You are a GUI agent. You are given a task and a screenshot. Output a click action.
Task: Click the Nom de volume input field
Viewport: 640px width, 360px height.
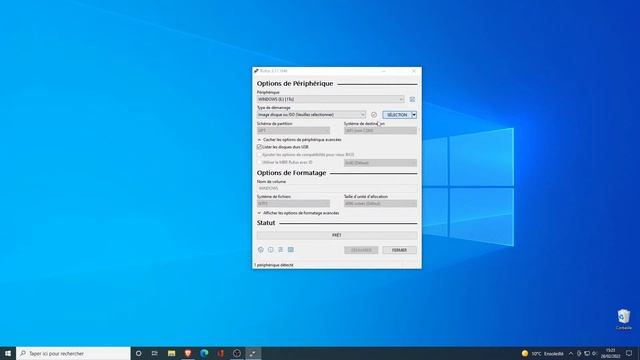(x=337, y=188)
